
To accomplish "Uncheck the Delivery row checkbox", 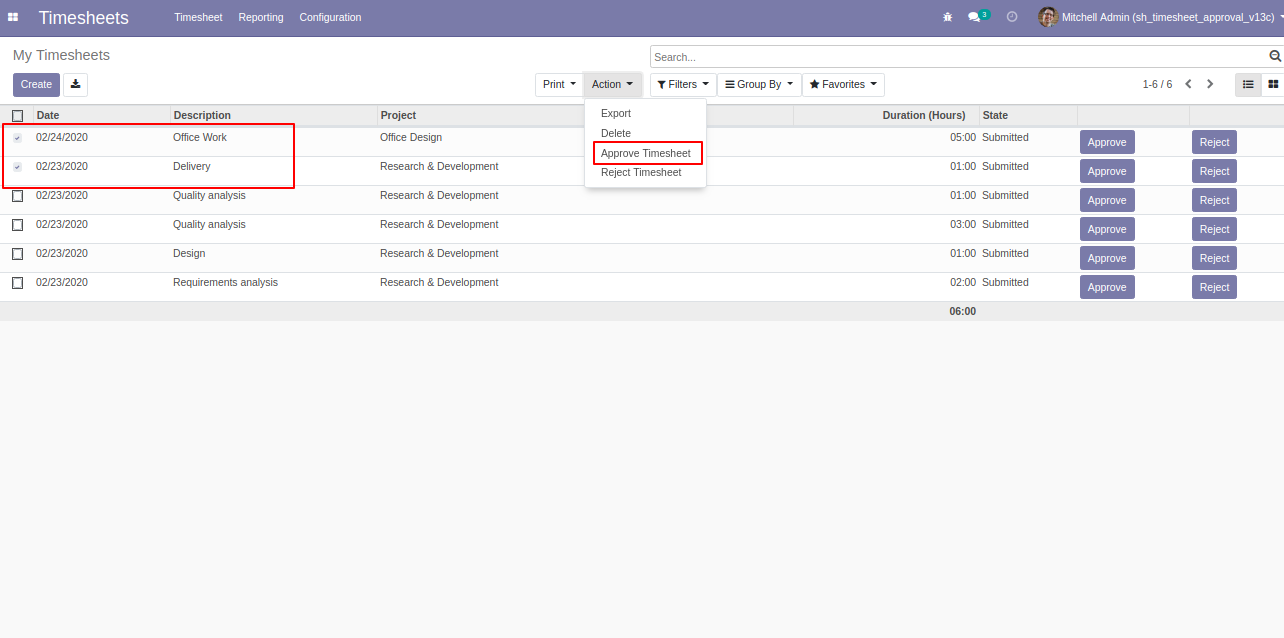I will [17, 167].
